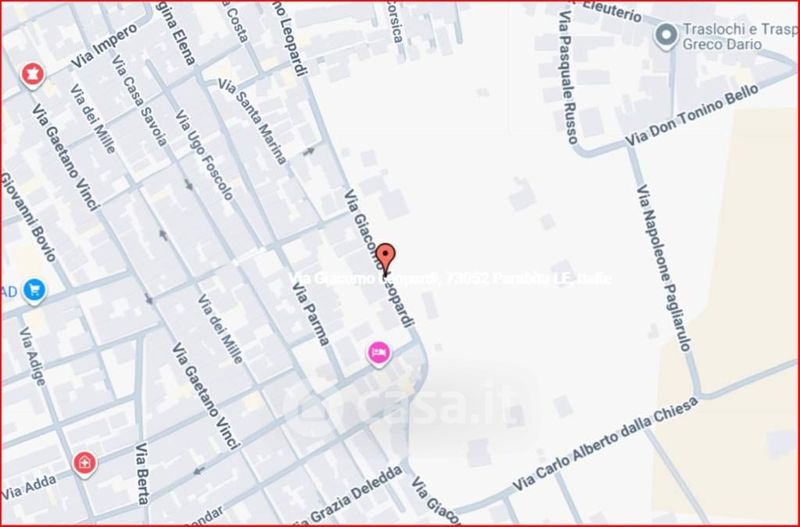Select the blue shopping cart marker
This screenshot has width=800, height=527.
point(35,291)
